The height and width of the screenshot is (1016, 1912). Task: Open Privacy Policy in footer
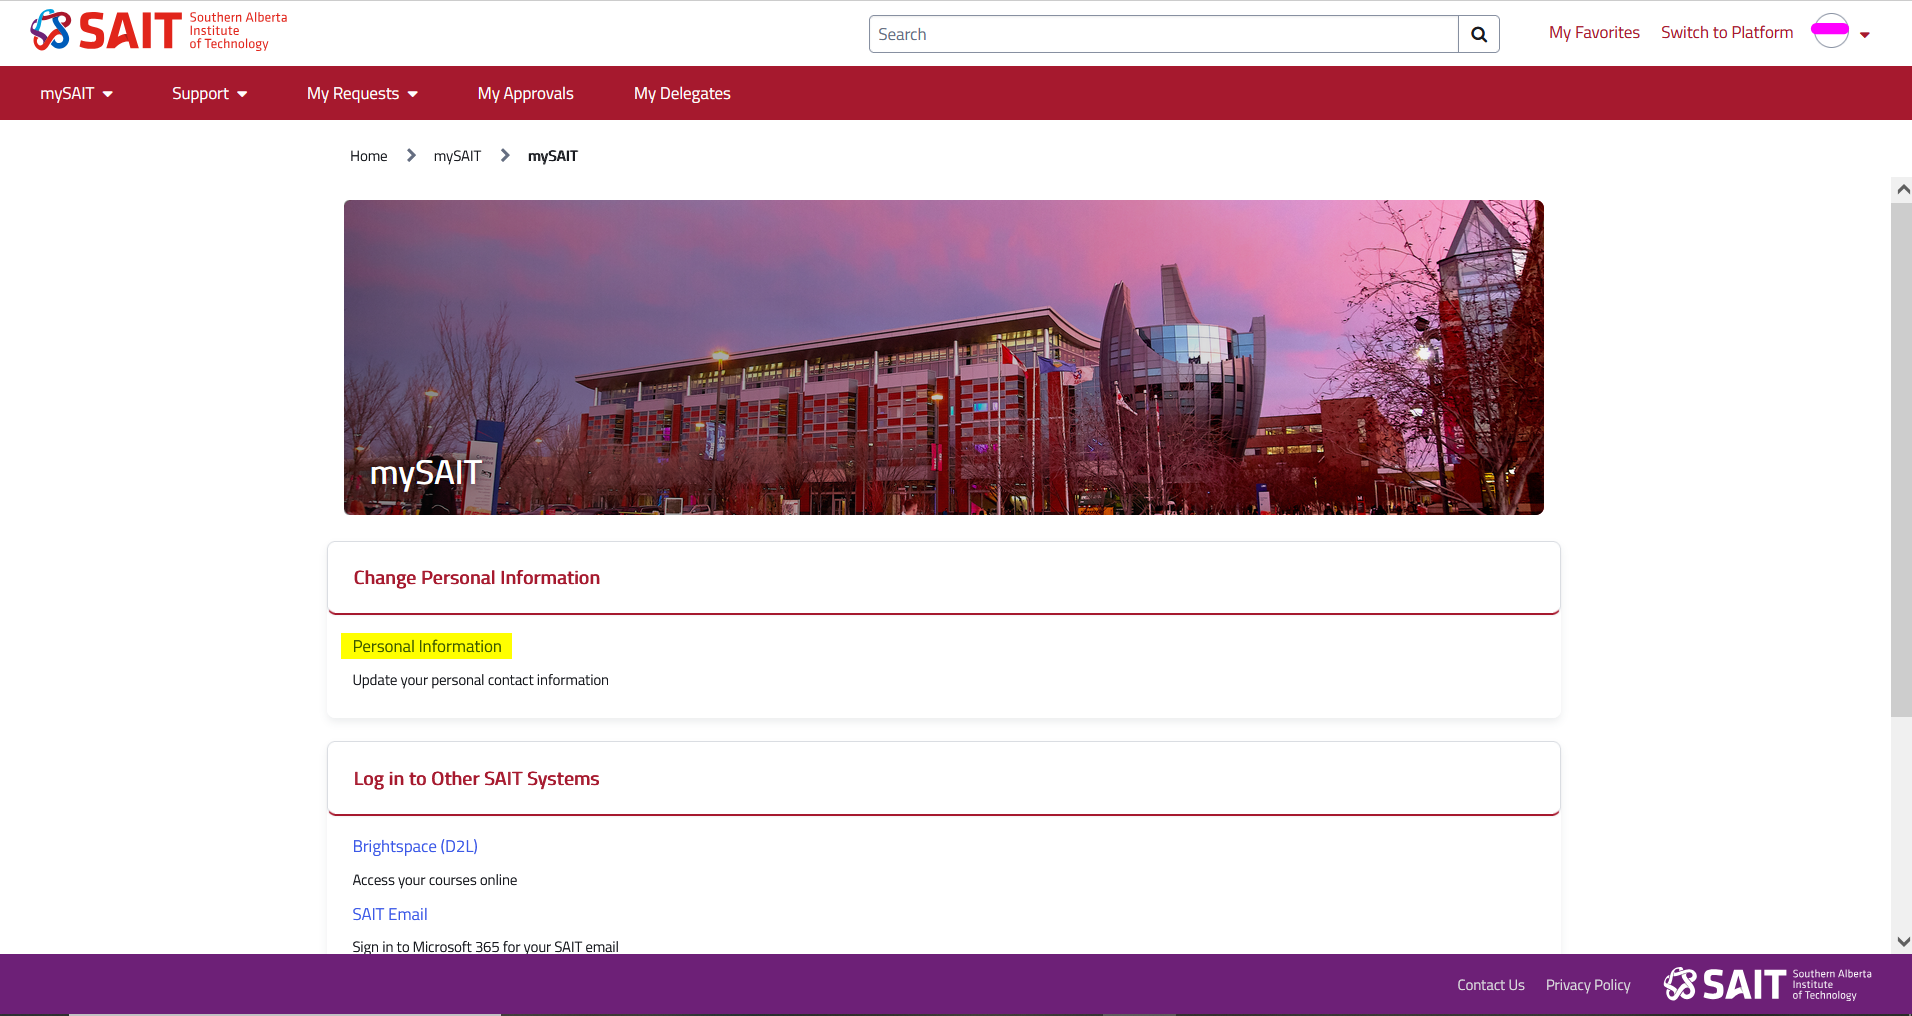(x=1588, y=985)
